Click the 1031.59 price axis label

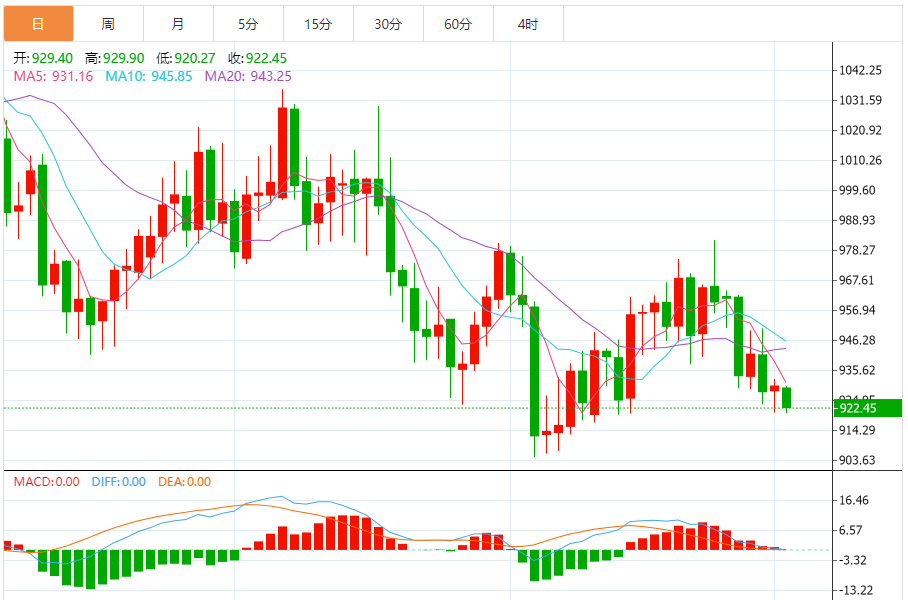(x=861, y=101)
